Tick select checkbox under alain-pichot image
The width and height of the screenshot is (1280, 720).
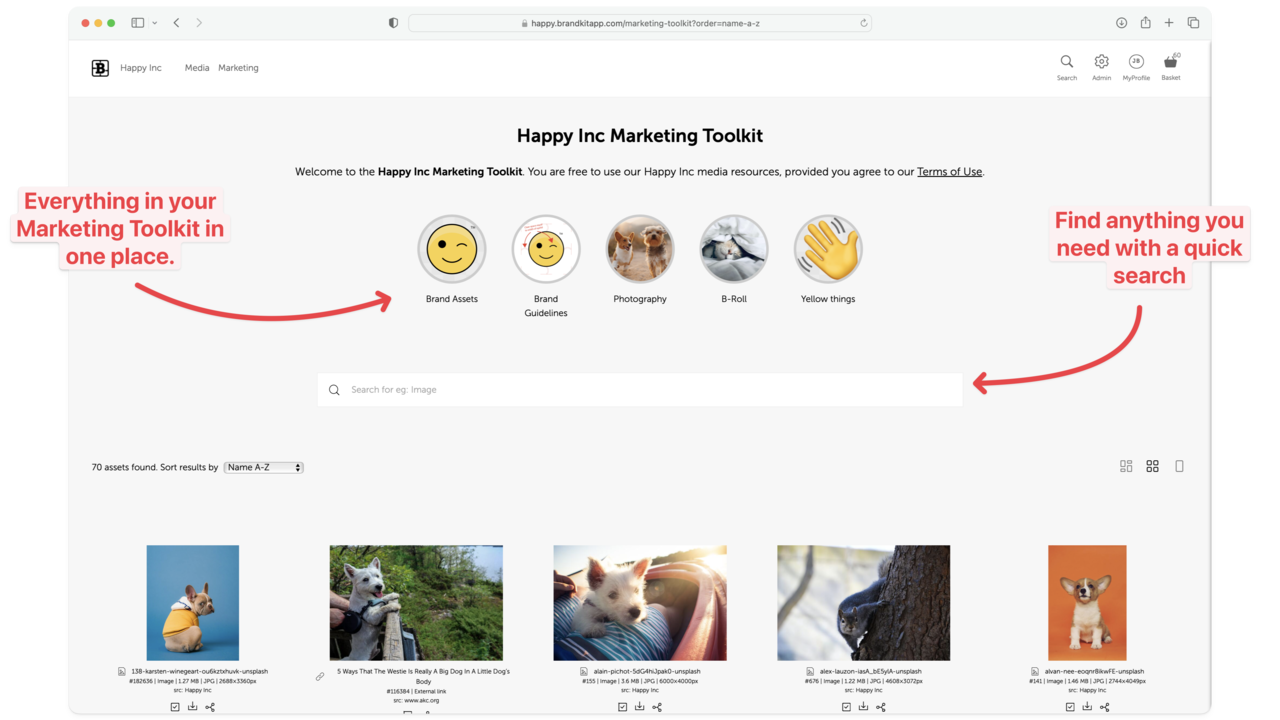622,707
